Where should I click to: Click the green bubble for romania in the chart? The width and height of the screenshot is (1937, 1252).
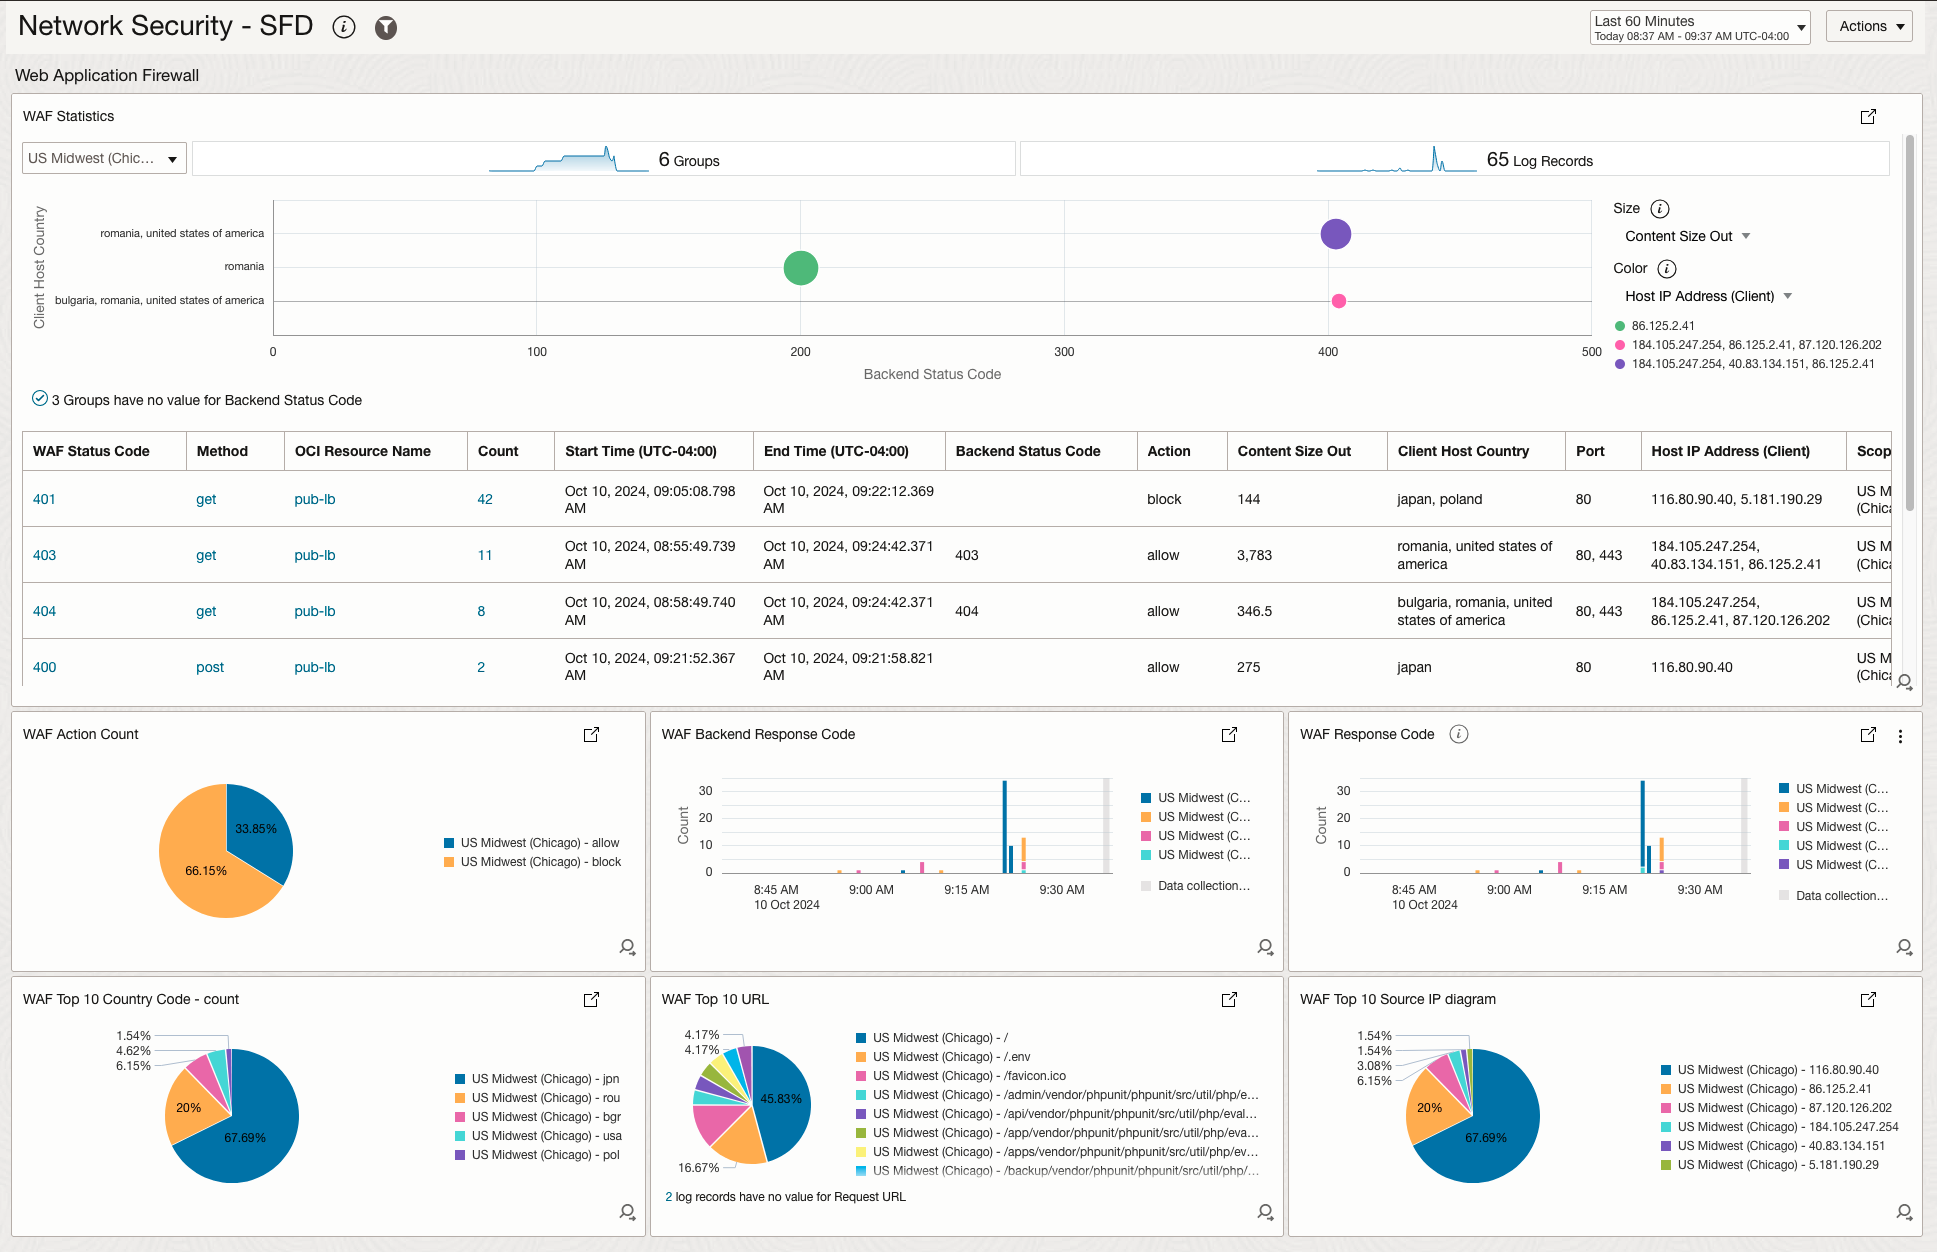coord(800,268)
